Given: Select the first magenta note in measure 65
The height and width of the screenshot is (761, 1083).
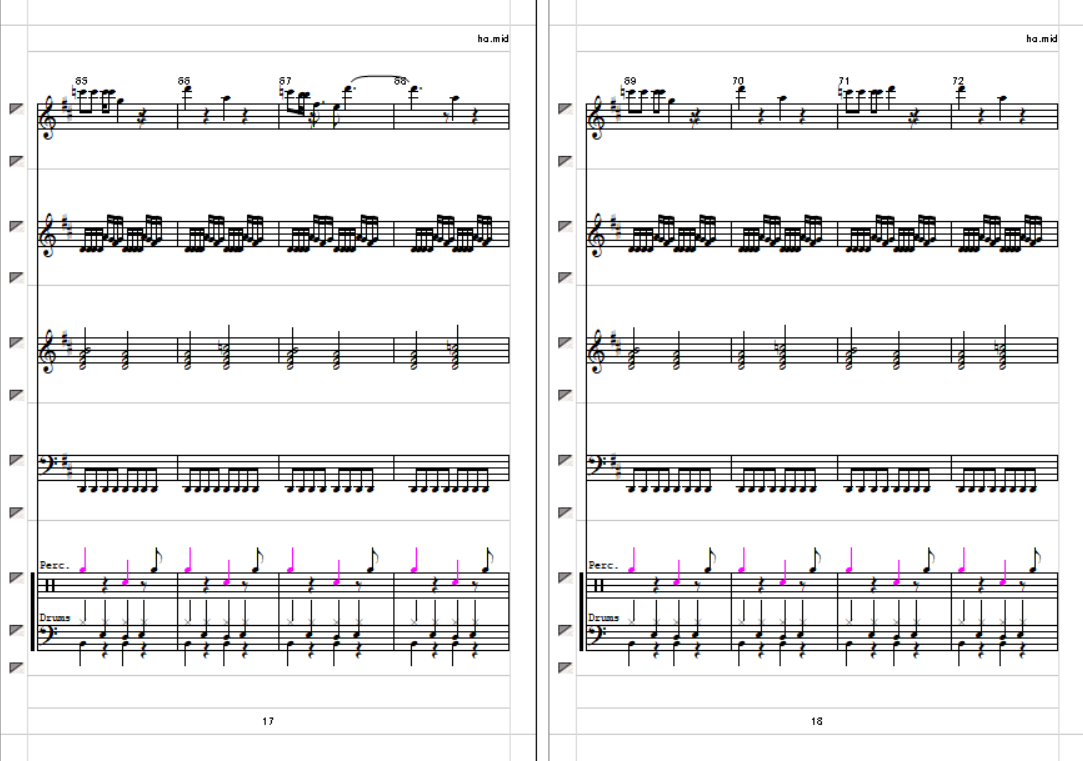Looking at the screenshot, I should (84, 560).
